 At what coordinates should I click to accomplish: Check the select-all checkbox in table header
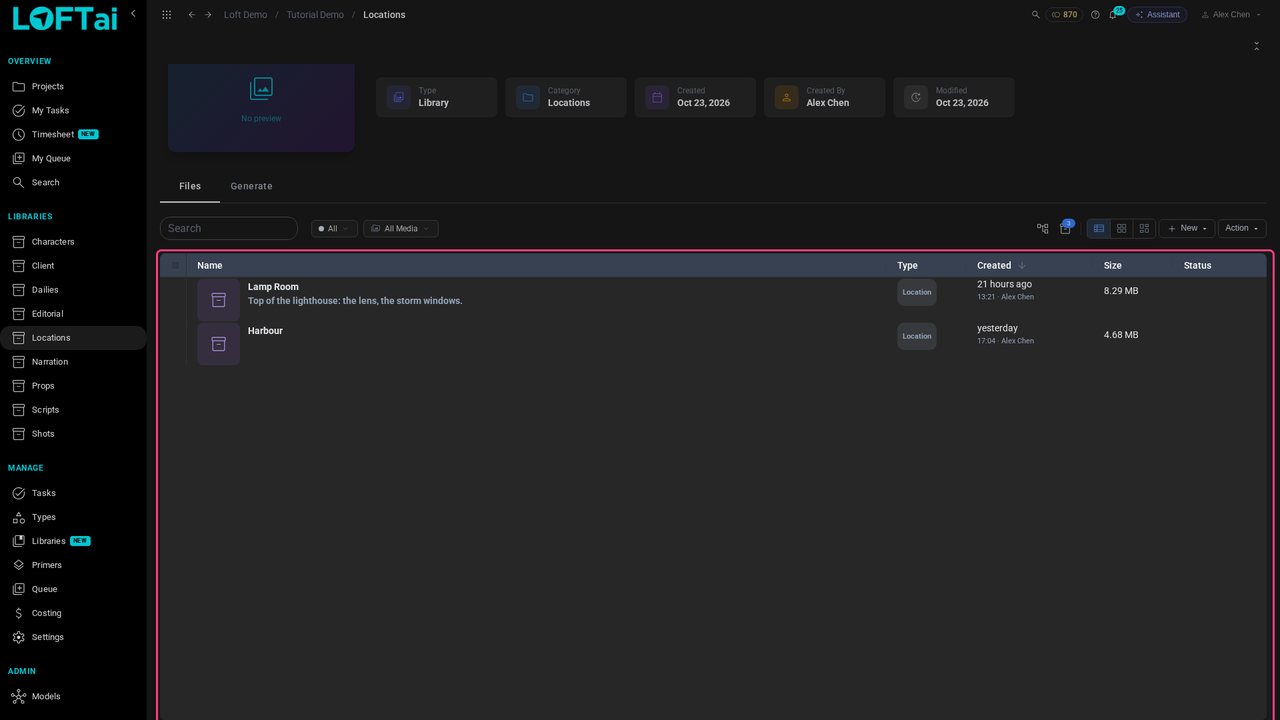tap(175, 266)
